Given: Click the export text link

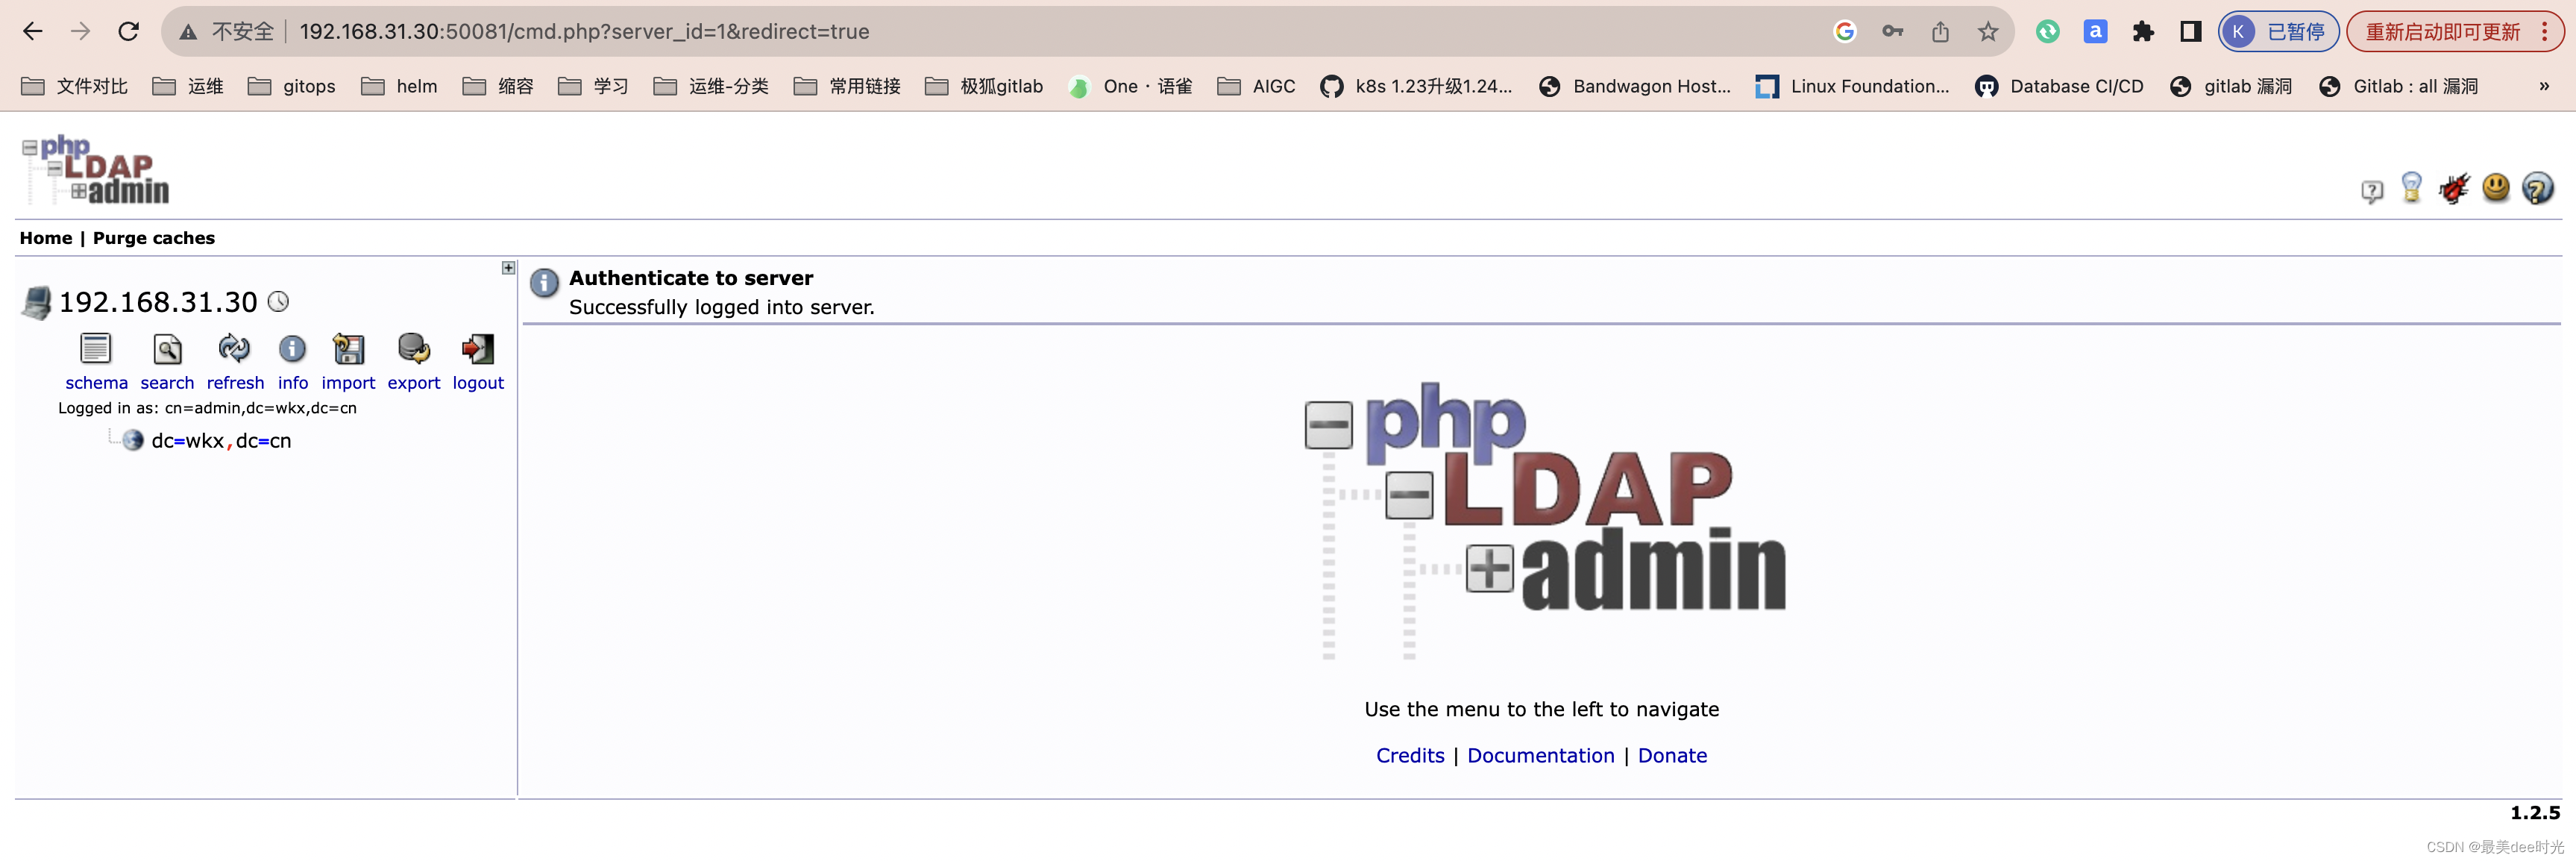Looking at the screenshot, I should pyautogui.click(x=414, y=383).
